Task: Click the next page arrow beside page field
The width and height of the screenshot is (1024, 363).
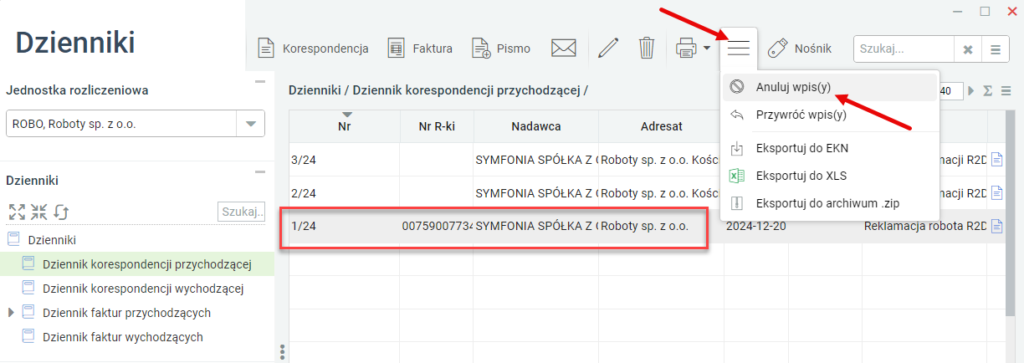Action: click(971, 91)
